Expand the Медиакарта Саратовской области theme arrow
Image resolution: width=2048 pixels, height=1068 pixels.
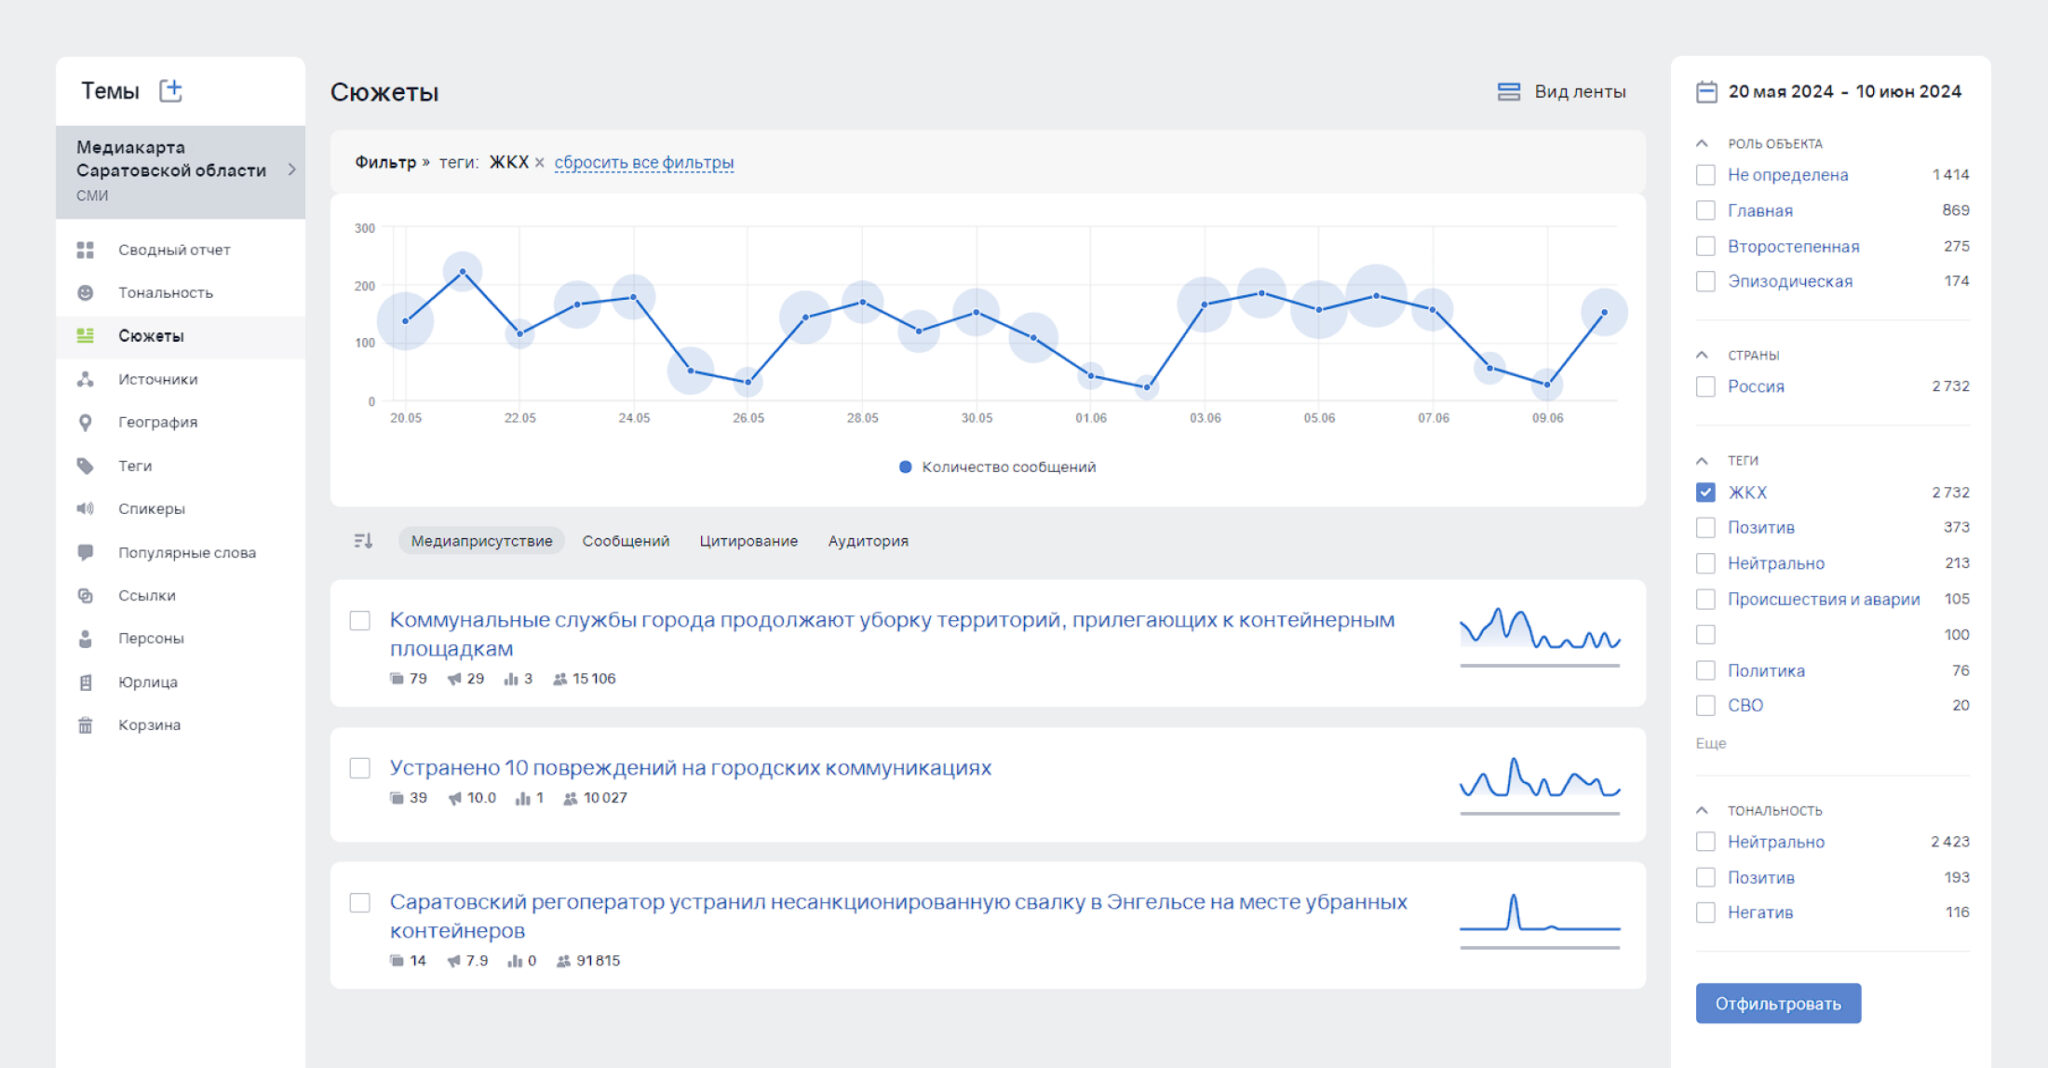[x=291, y=170]
